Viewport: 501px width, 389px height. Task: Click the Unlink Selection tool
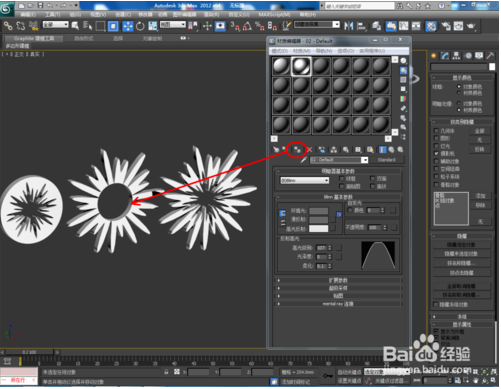21,26
